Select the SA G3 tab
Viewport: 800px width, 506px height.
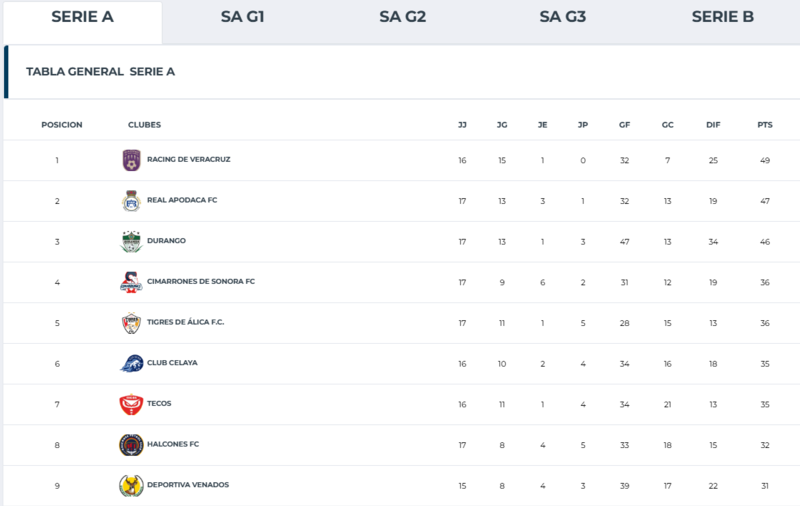tap(562, 17)
